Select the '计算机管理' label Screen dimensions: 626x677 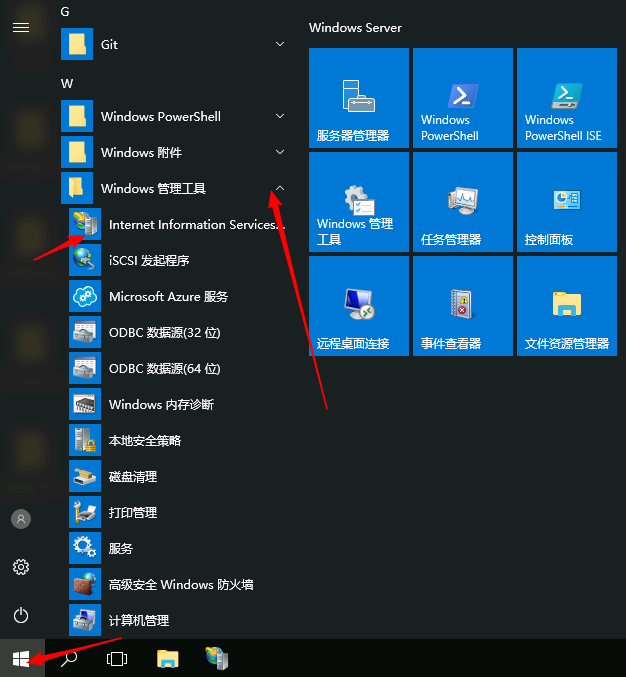(x=139, y=620)
